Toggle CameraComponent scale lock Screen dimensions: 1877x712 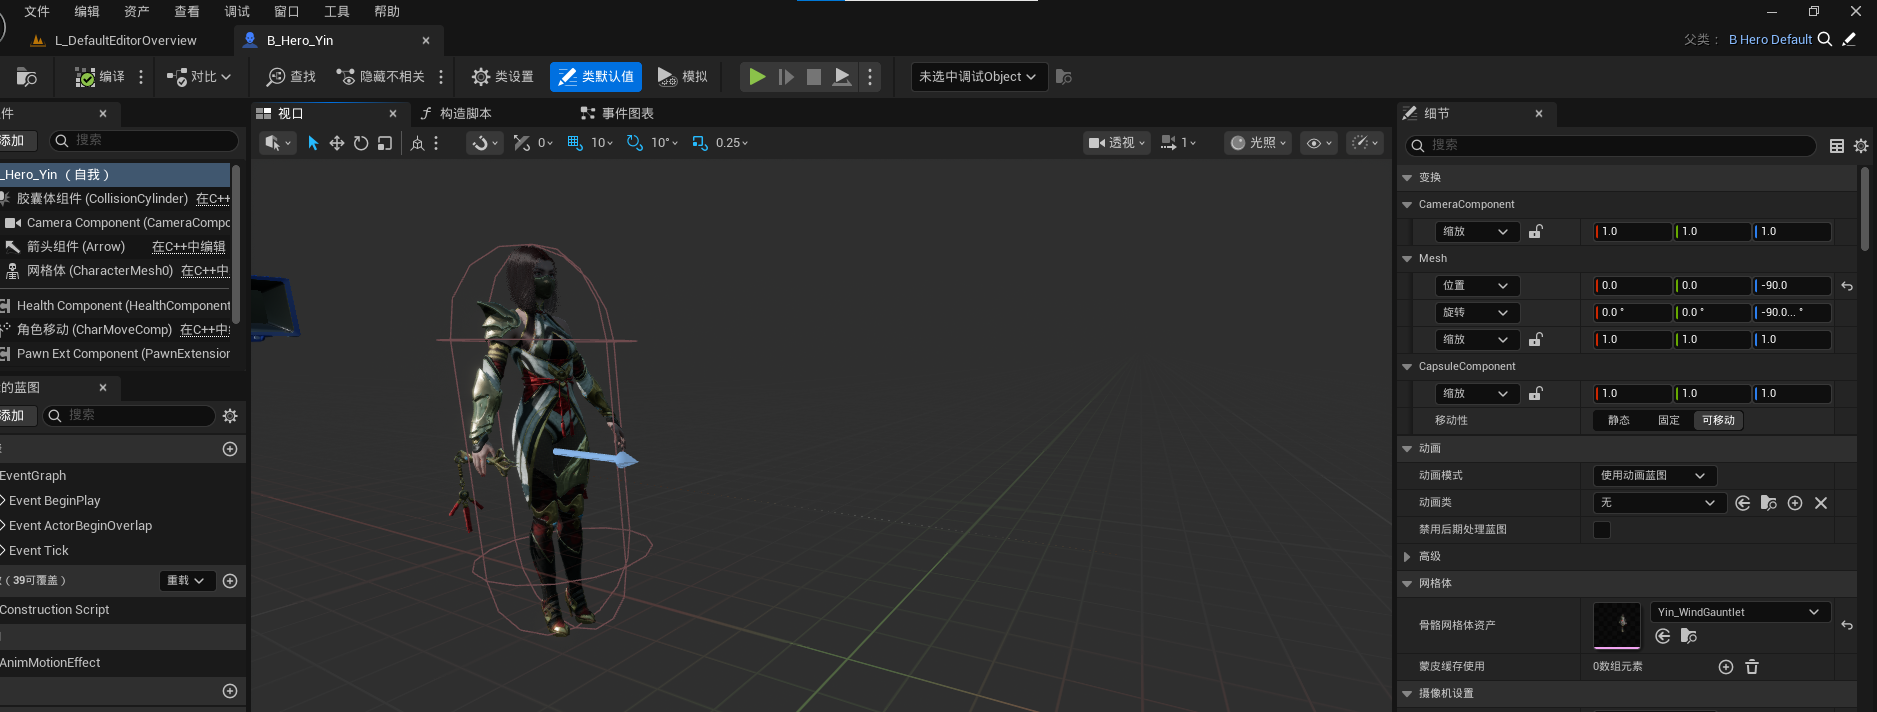click(1536, 231)
